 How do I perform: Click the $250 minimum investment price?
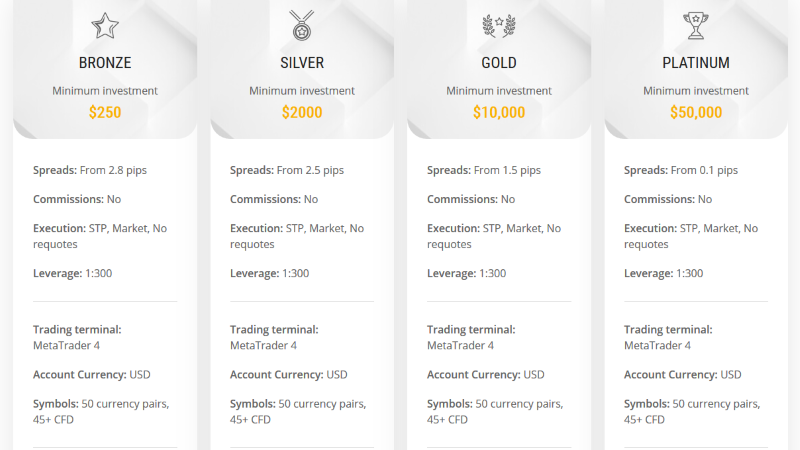105,112
